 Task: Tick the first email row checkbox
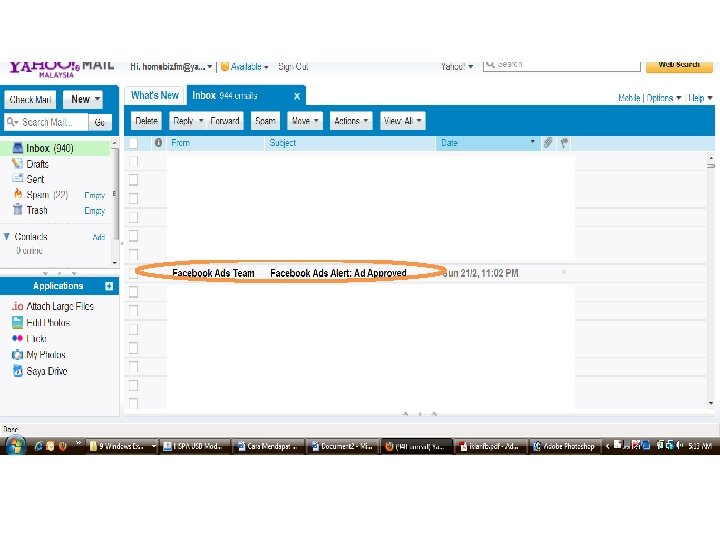(x=133, y=161)
